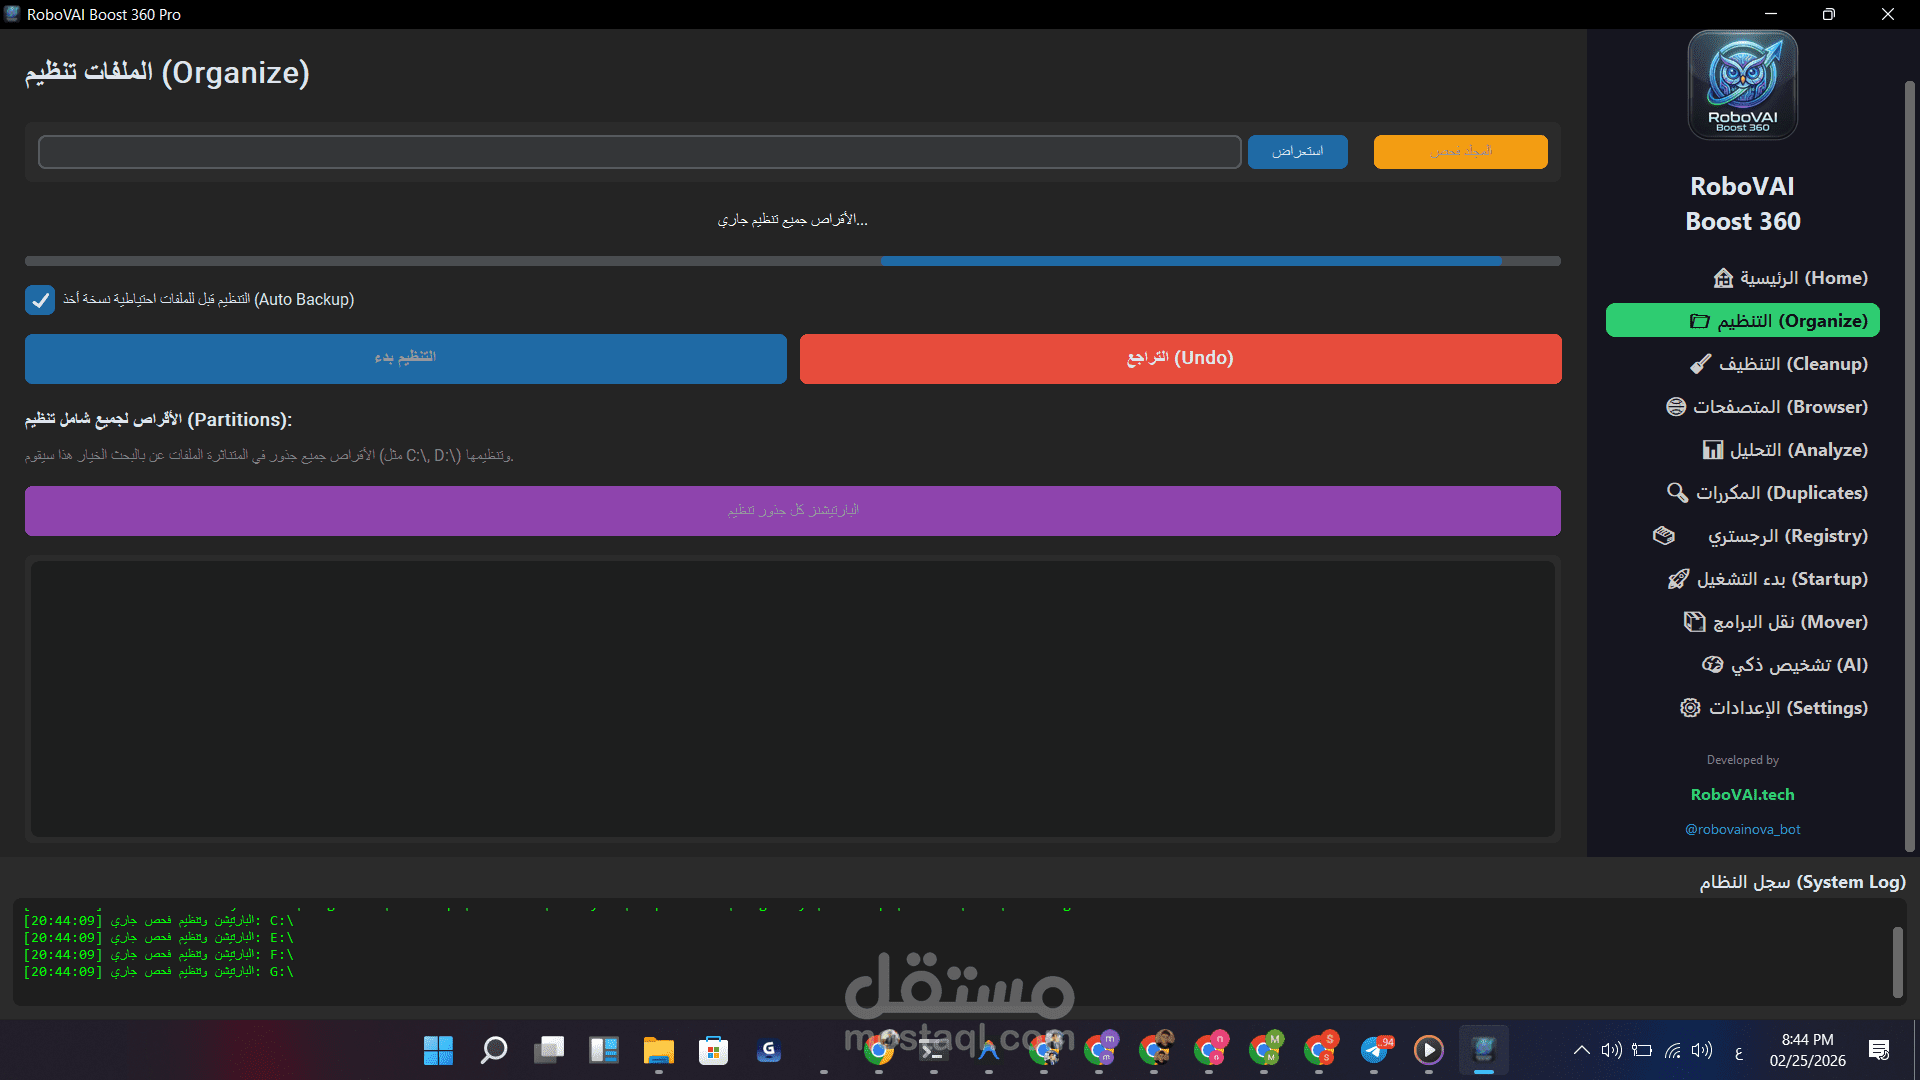Switch to the Organize section

click(1742, 321)
